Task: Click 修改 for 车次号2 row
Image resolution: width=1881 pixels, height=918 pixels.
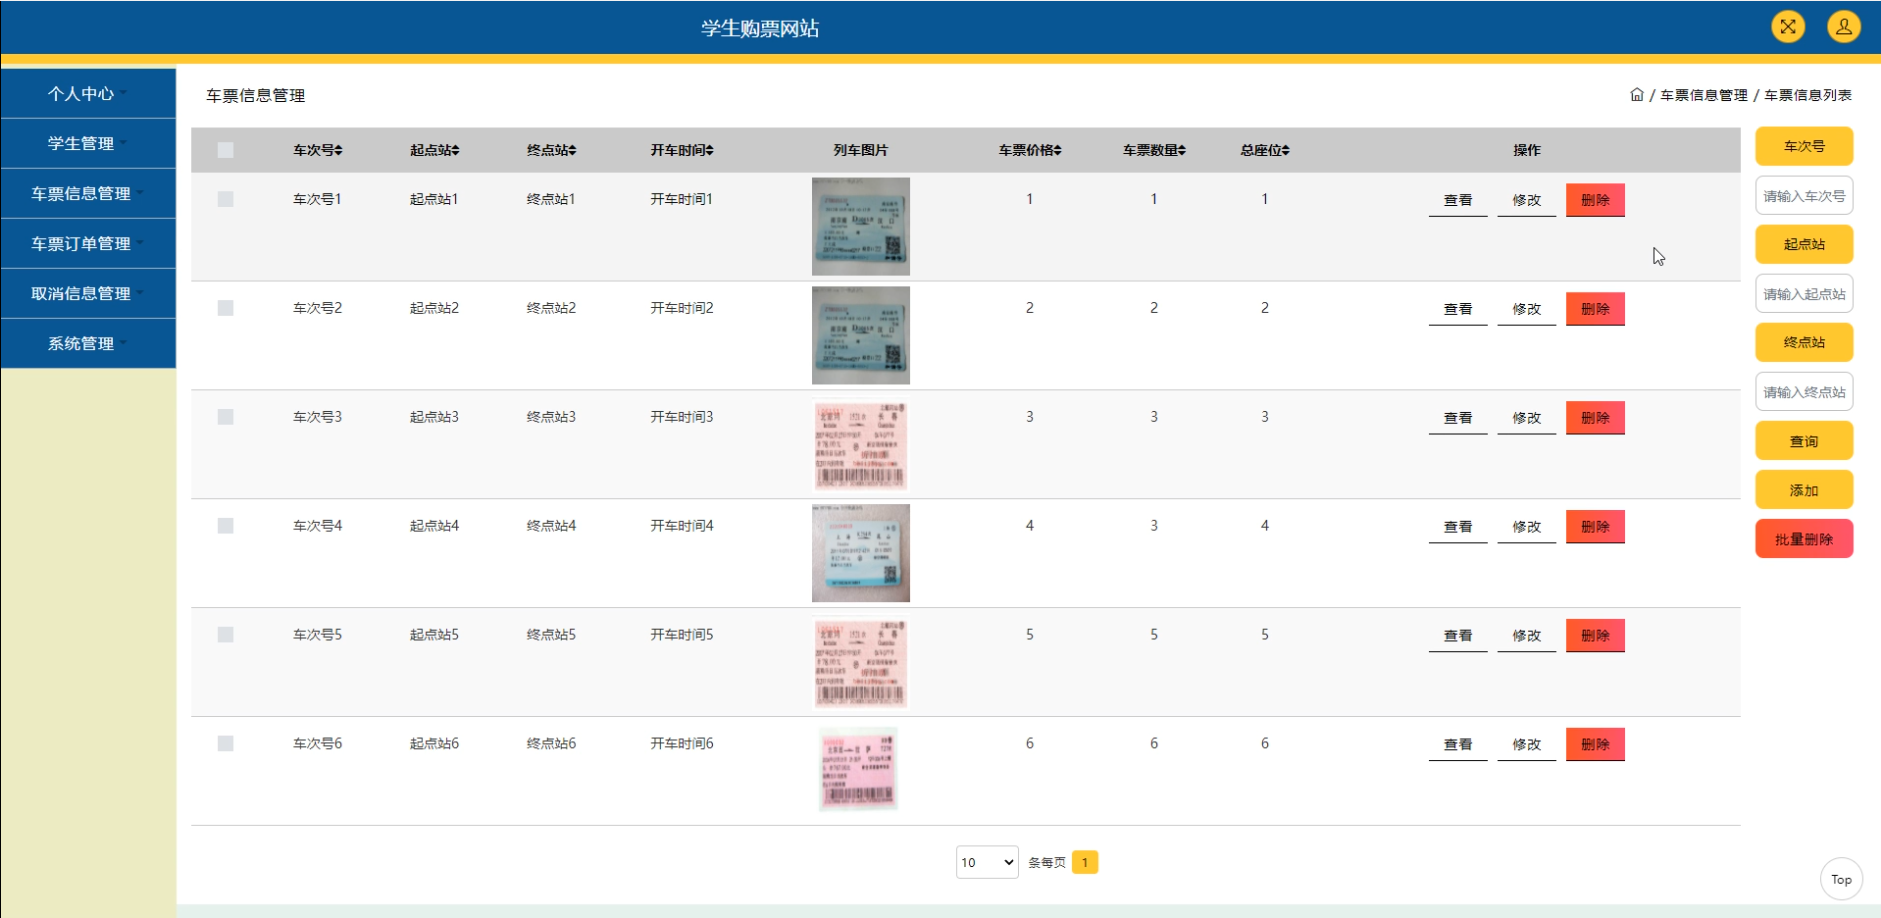Action: point(1527,309)
